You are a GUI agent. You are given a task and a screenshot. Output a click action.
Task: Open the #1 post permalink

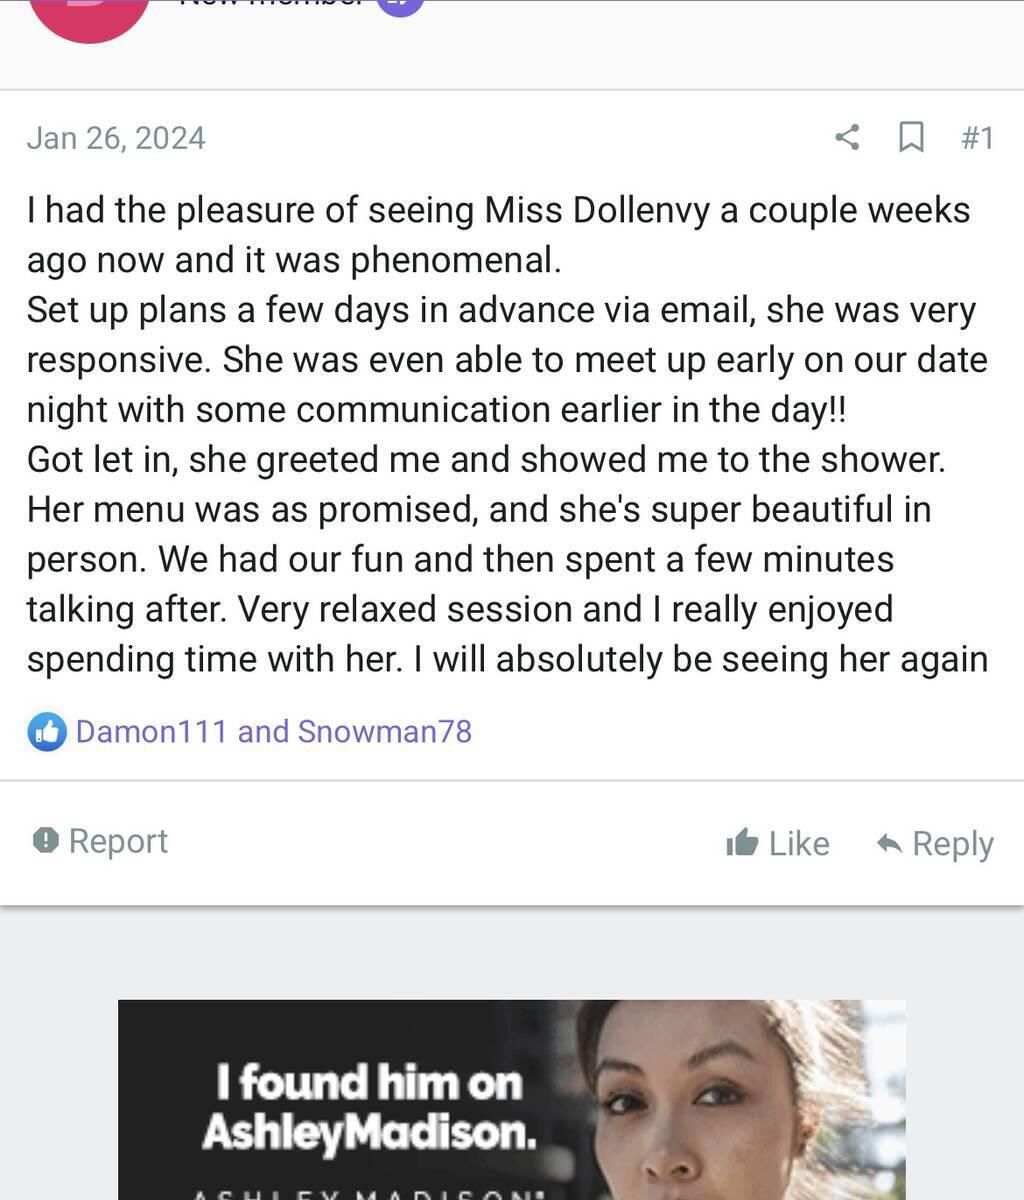pos(977,137)
